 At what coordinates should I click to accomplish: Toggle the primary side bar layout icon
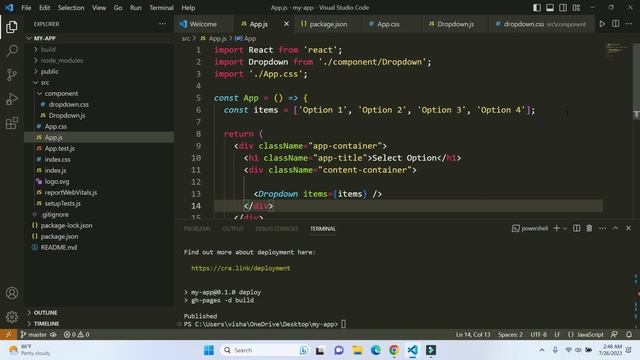click(x=537, y=7)
